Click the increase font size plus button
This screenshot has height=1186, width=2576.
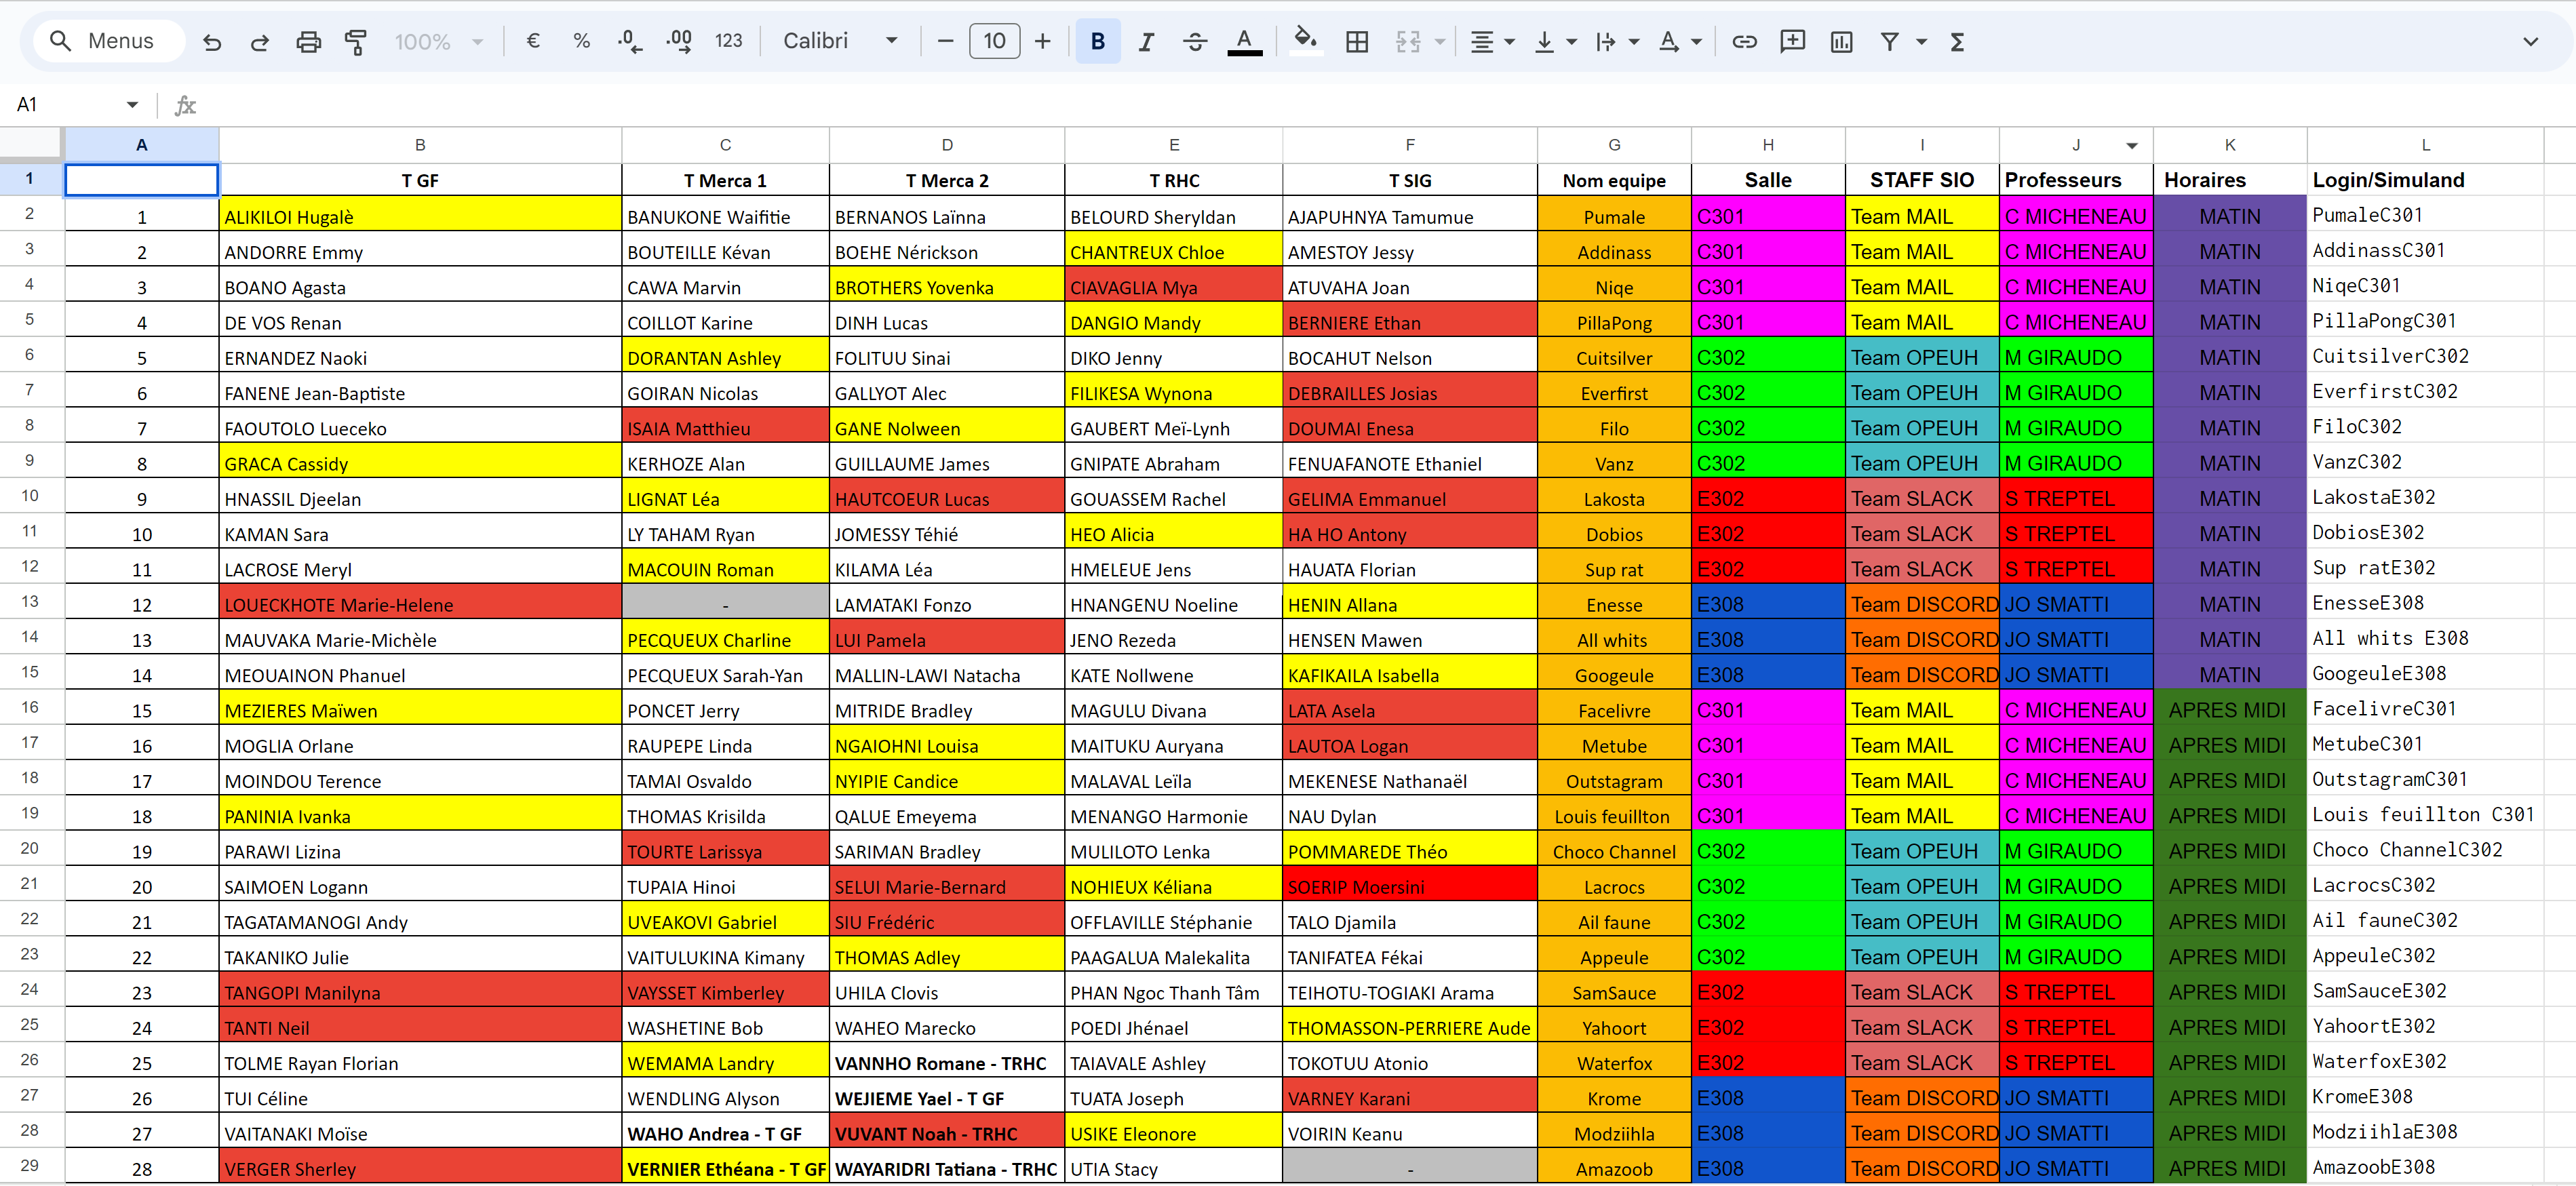coord(1042,41)
